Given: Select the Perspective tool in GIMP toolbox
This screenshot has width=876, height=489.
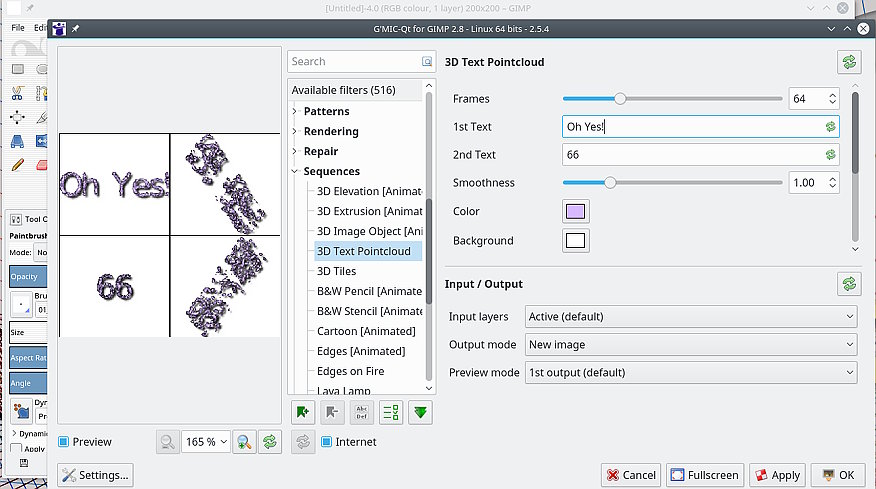Looking at the screenshot, I should coord(17,141).
